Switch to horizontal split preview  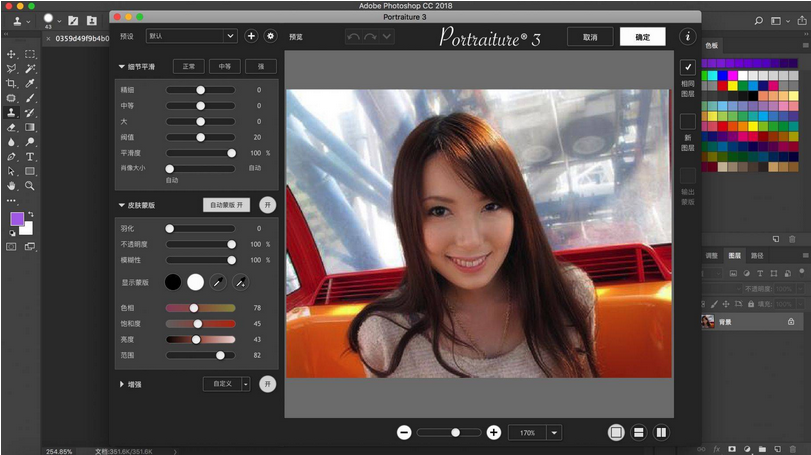[x=639, y=433]
